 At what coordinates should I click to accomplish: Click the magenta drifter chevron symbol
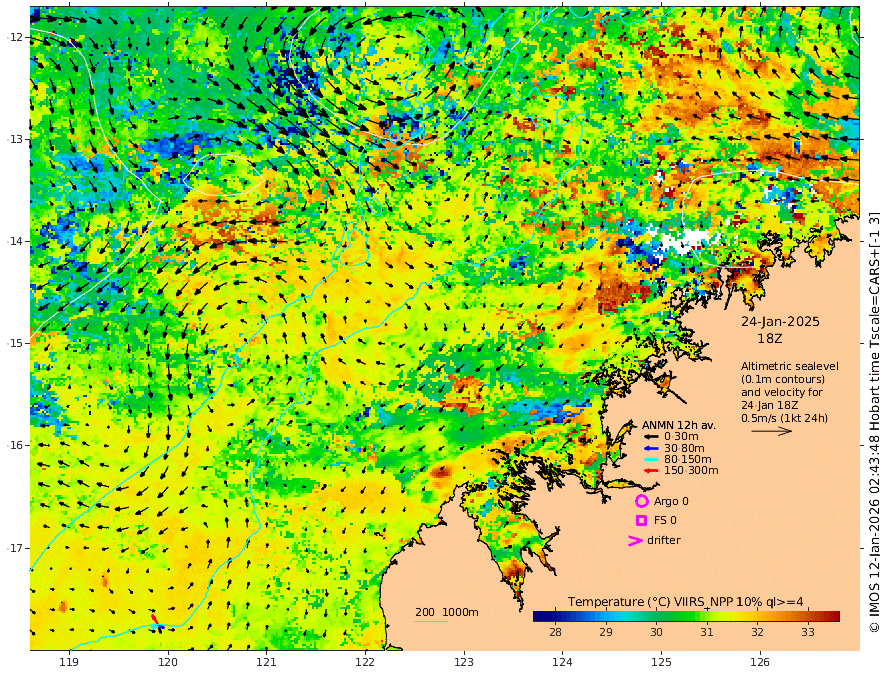(635, 540)
